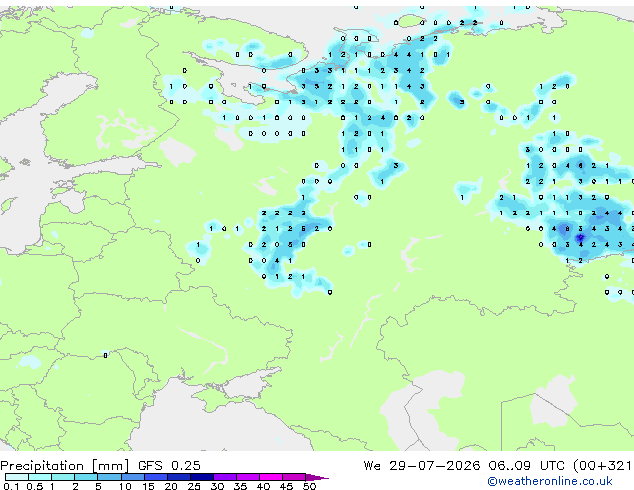The height and width of the screenshot is (490, 634).
Task: Pick the 1–2 mm legend swatch
Action: pos(63,477)
